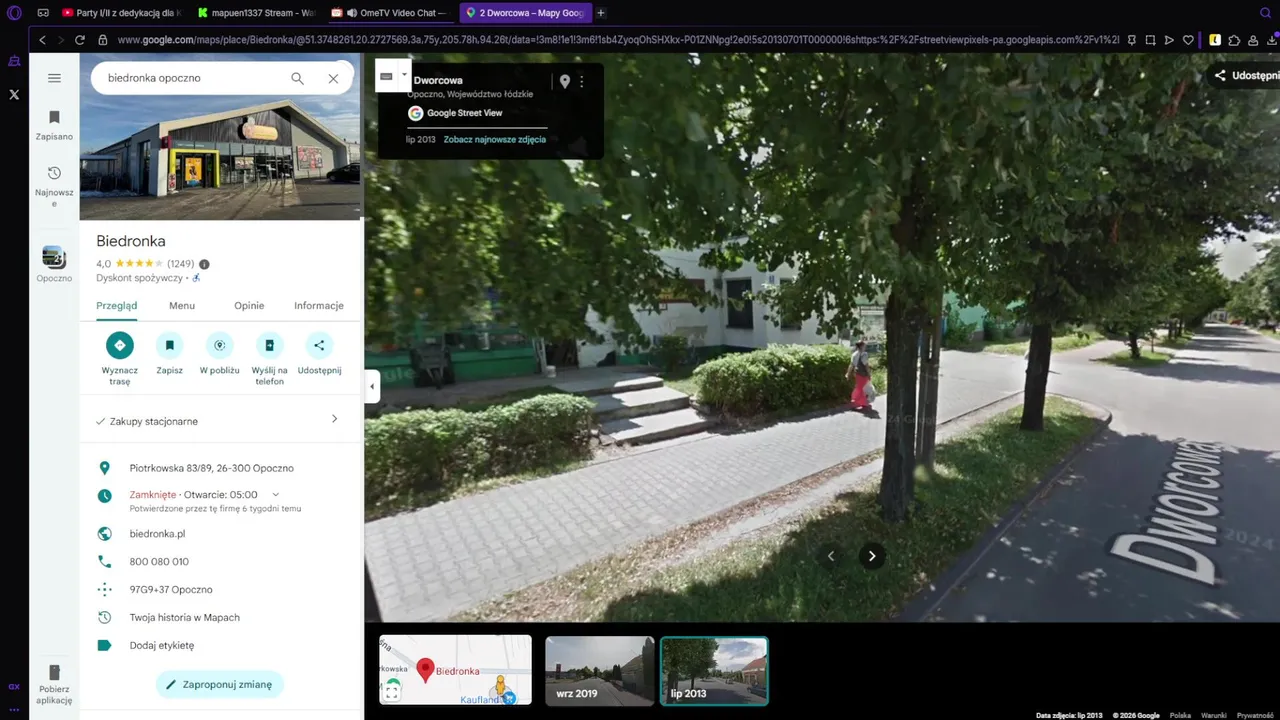Image resolution: width=1280 pixels, height=720 pixels.
Task: Open the three-dot menu in Dworcowa card
Action: (x=582, y=81)
